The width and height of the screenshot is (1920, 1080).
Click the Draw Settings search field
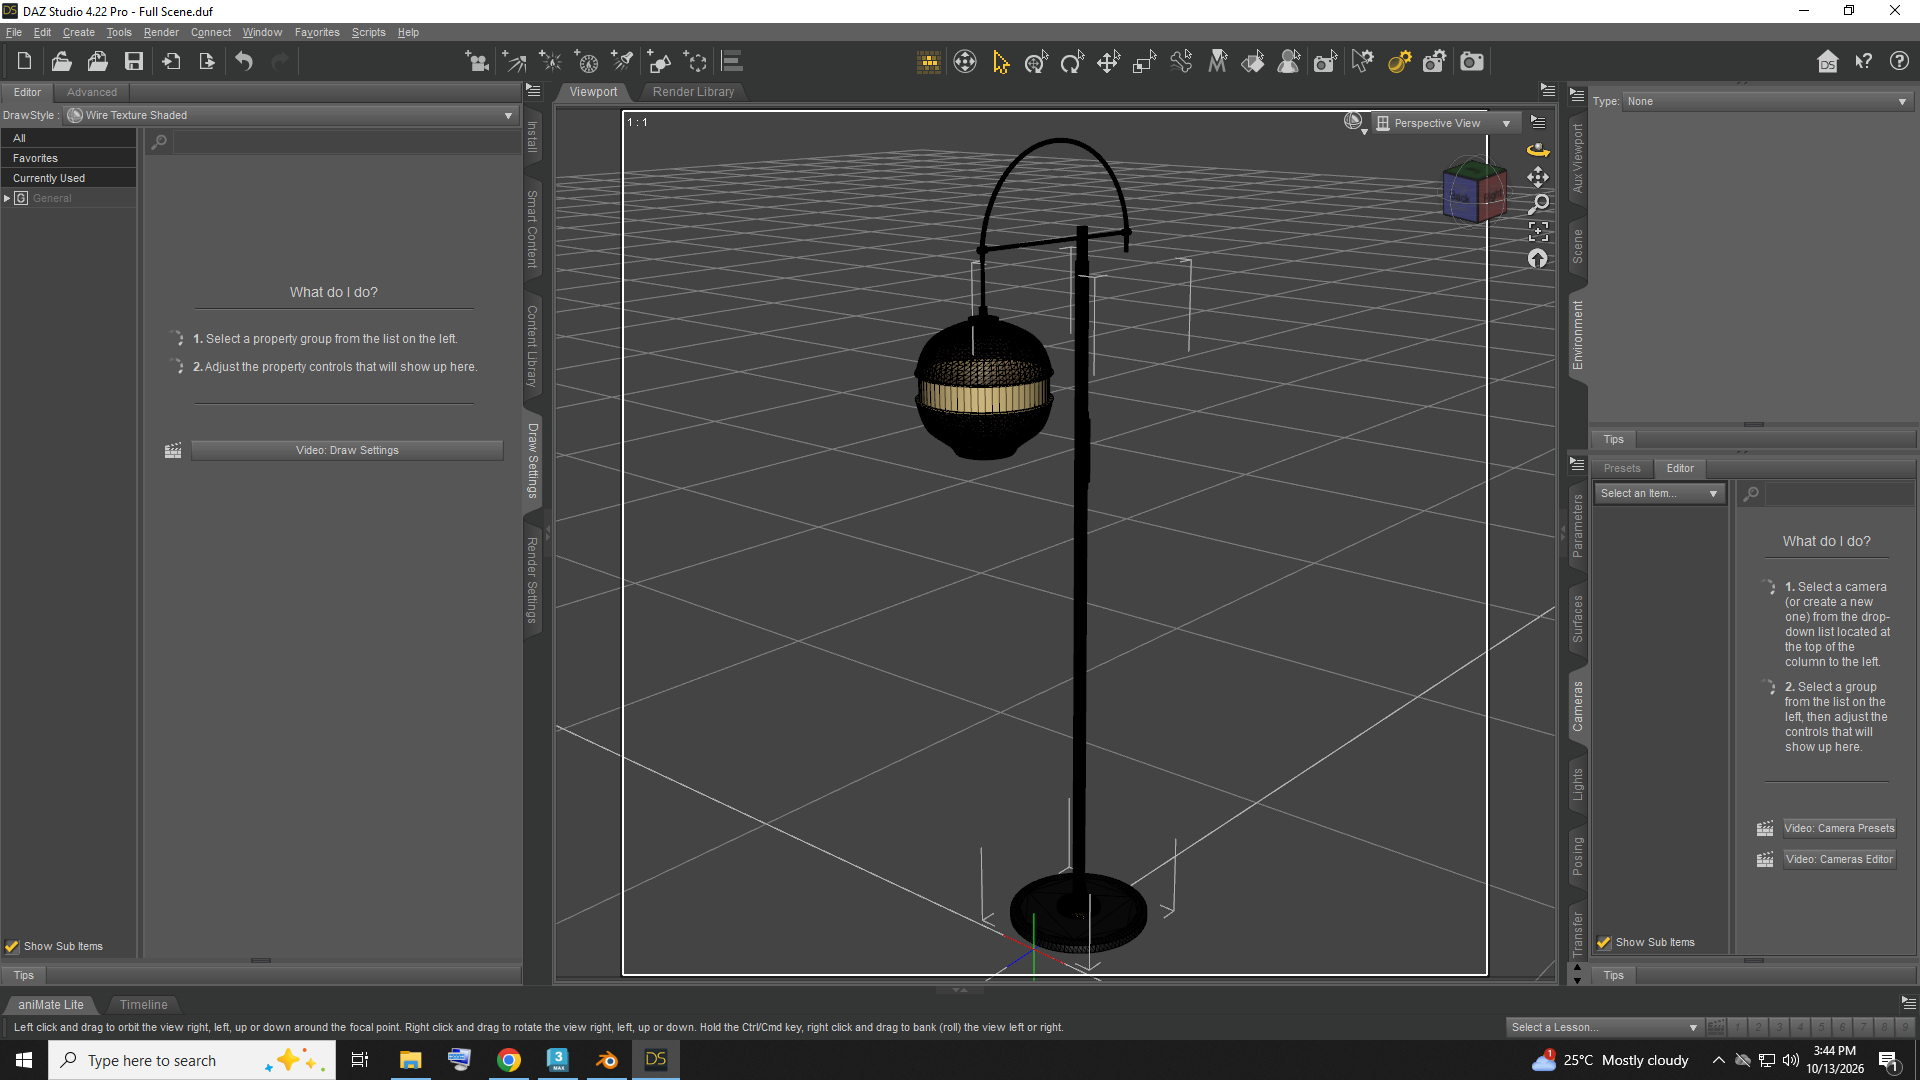345,142
